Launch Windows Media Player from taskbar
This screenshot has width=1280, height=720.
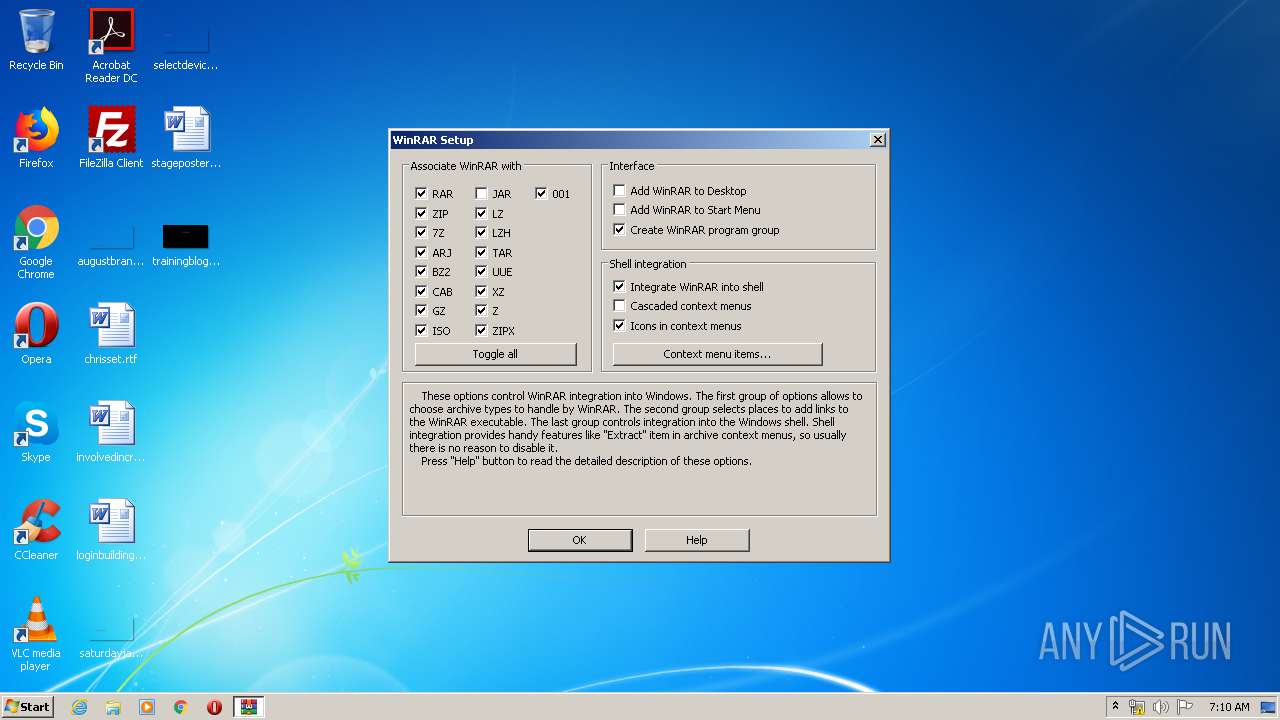(x=147, y=707)
